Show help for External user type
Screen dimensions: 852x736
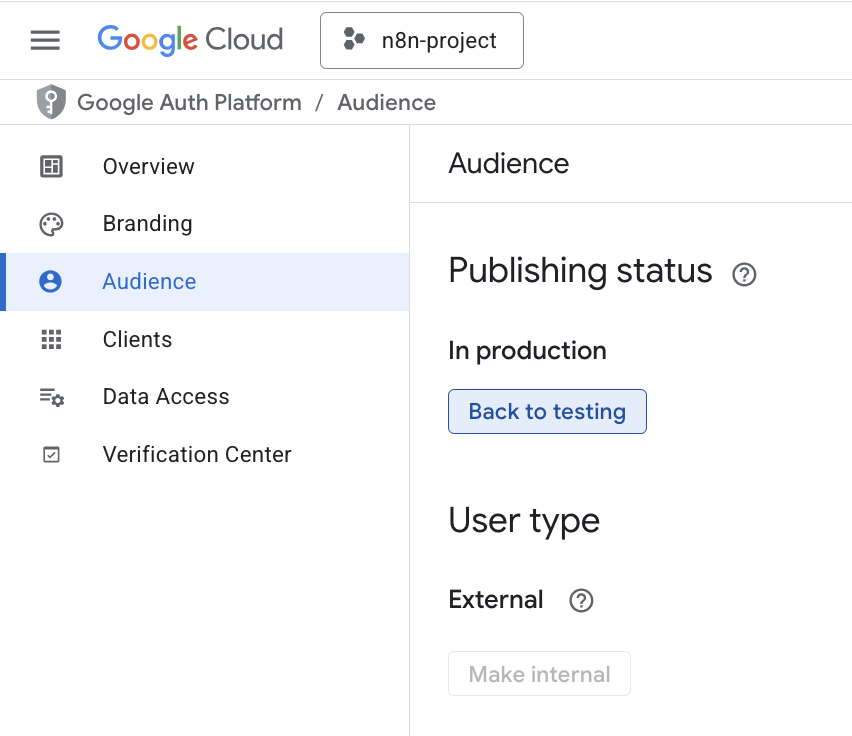(x=581, y=601)
